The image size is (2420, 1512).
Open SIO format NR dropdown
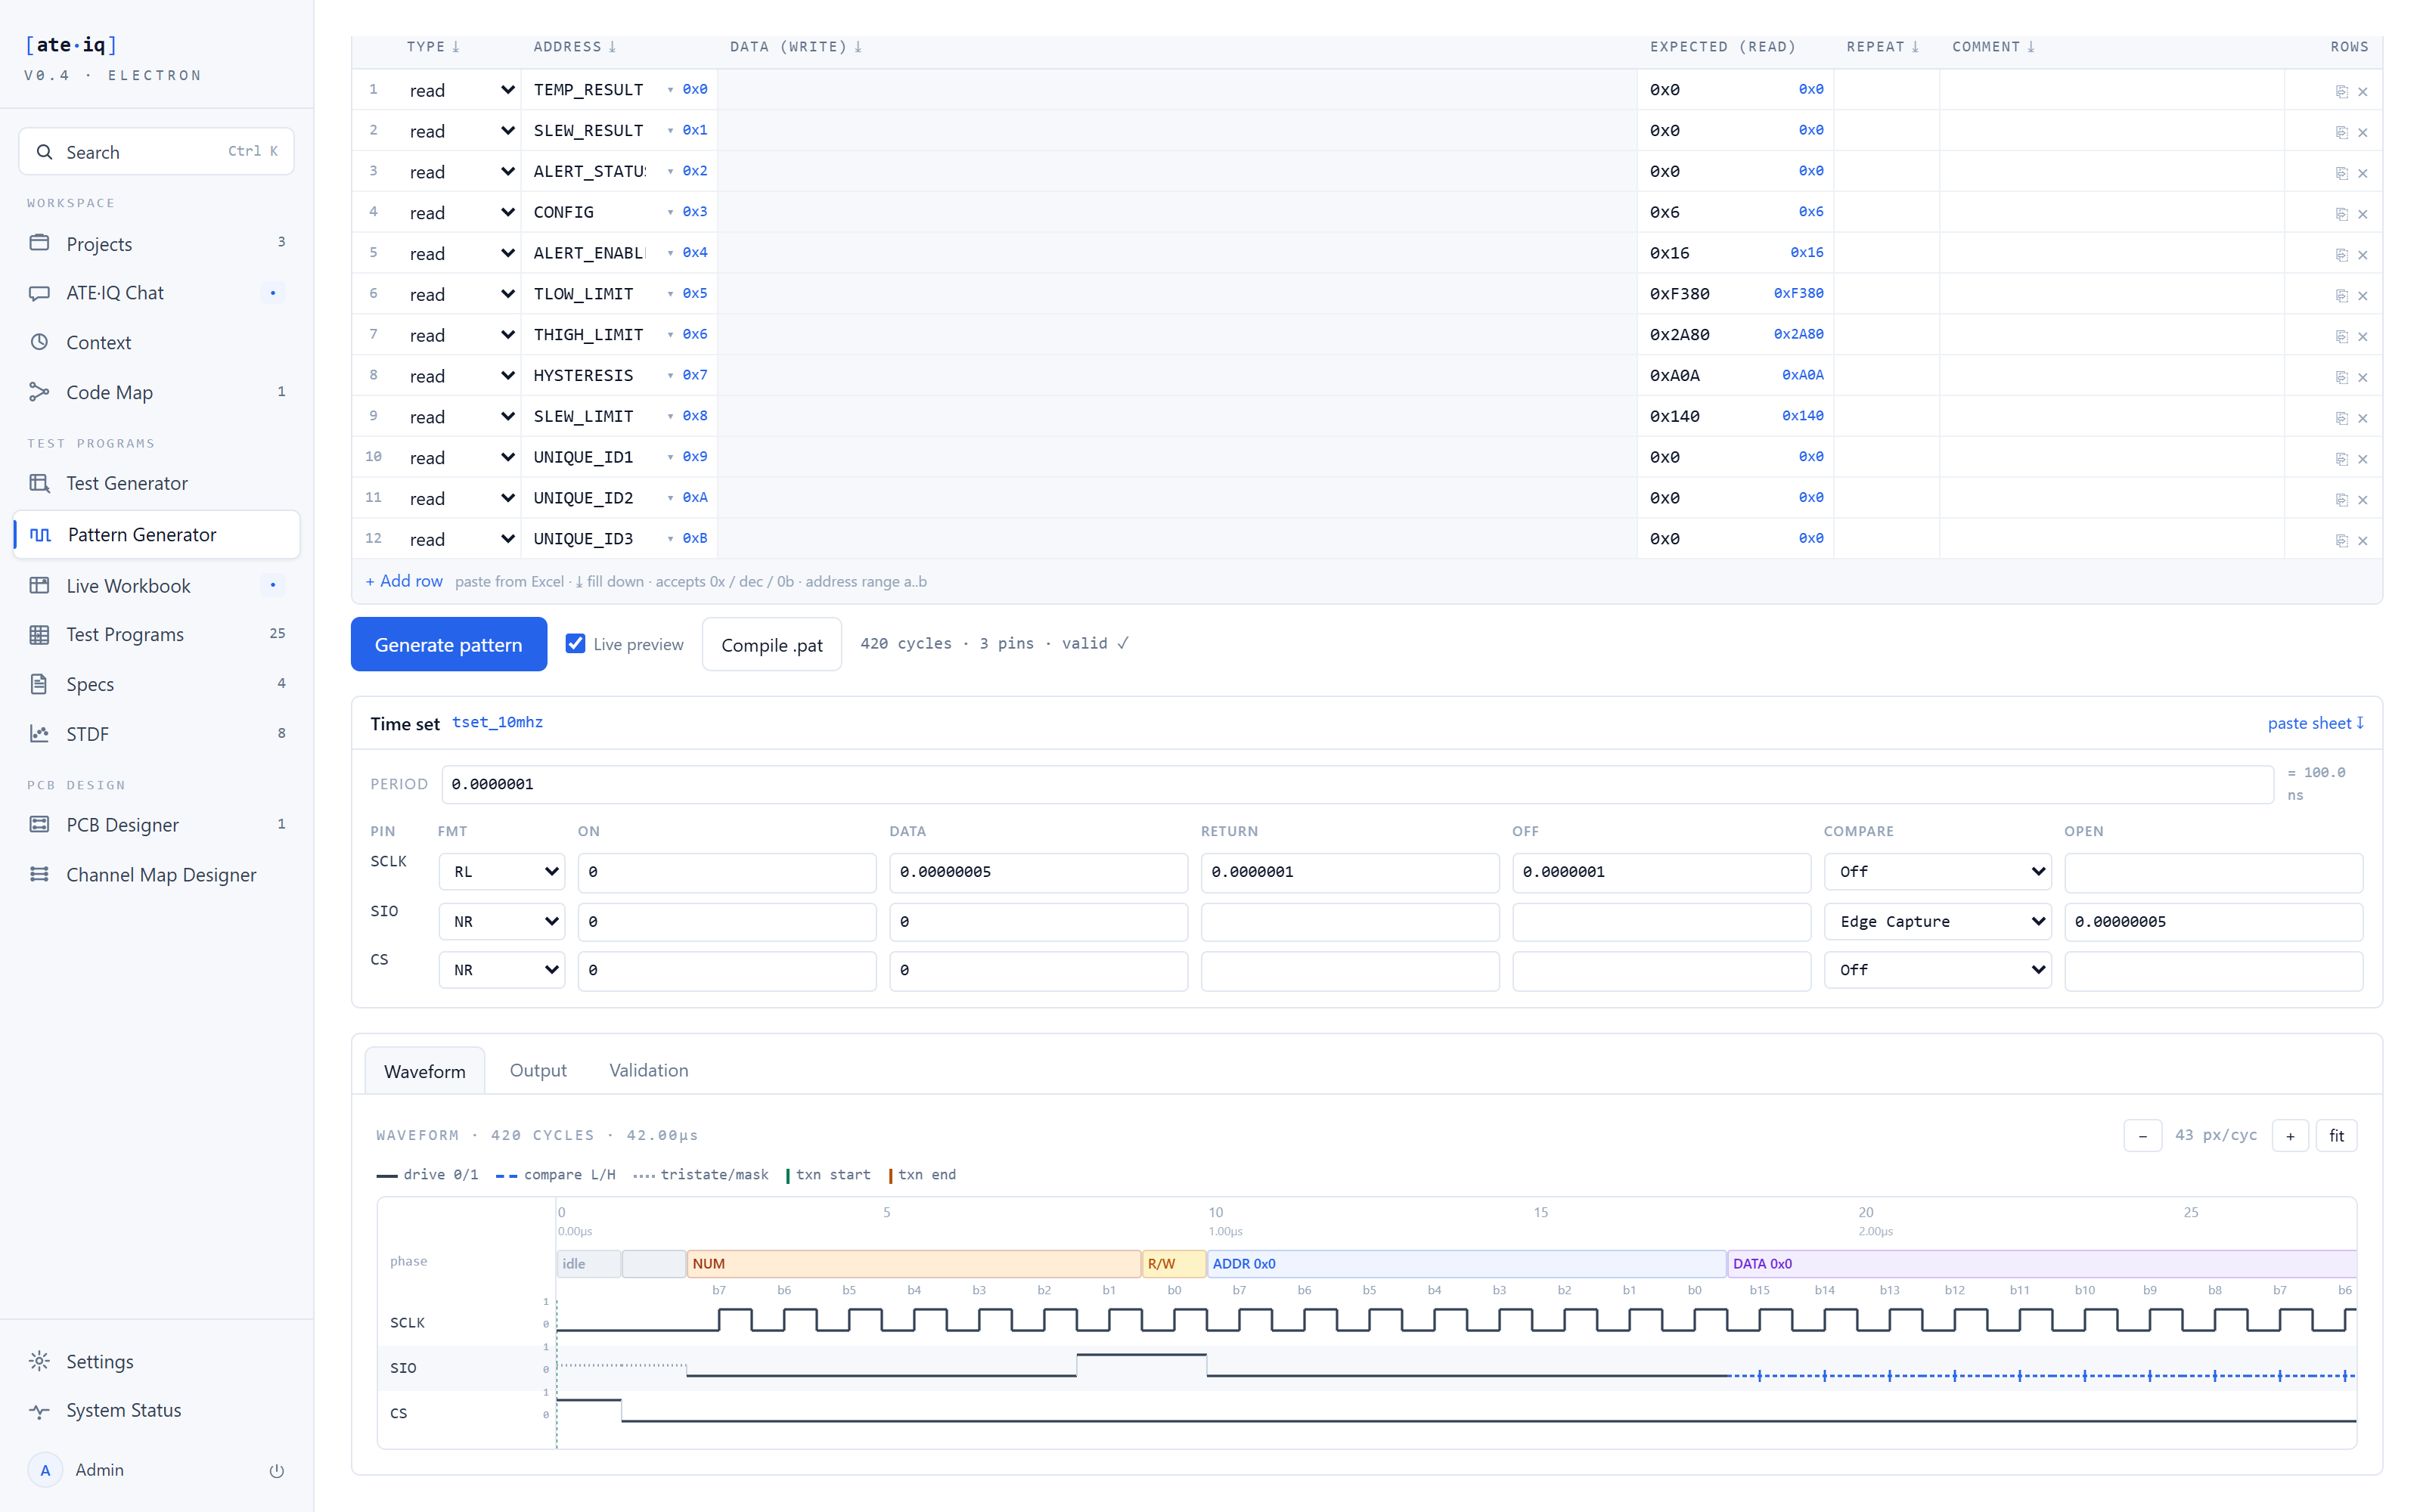502,921
